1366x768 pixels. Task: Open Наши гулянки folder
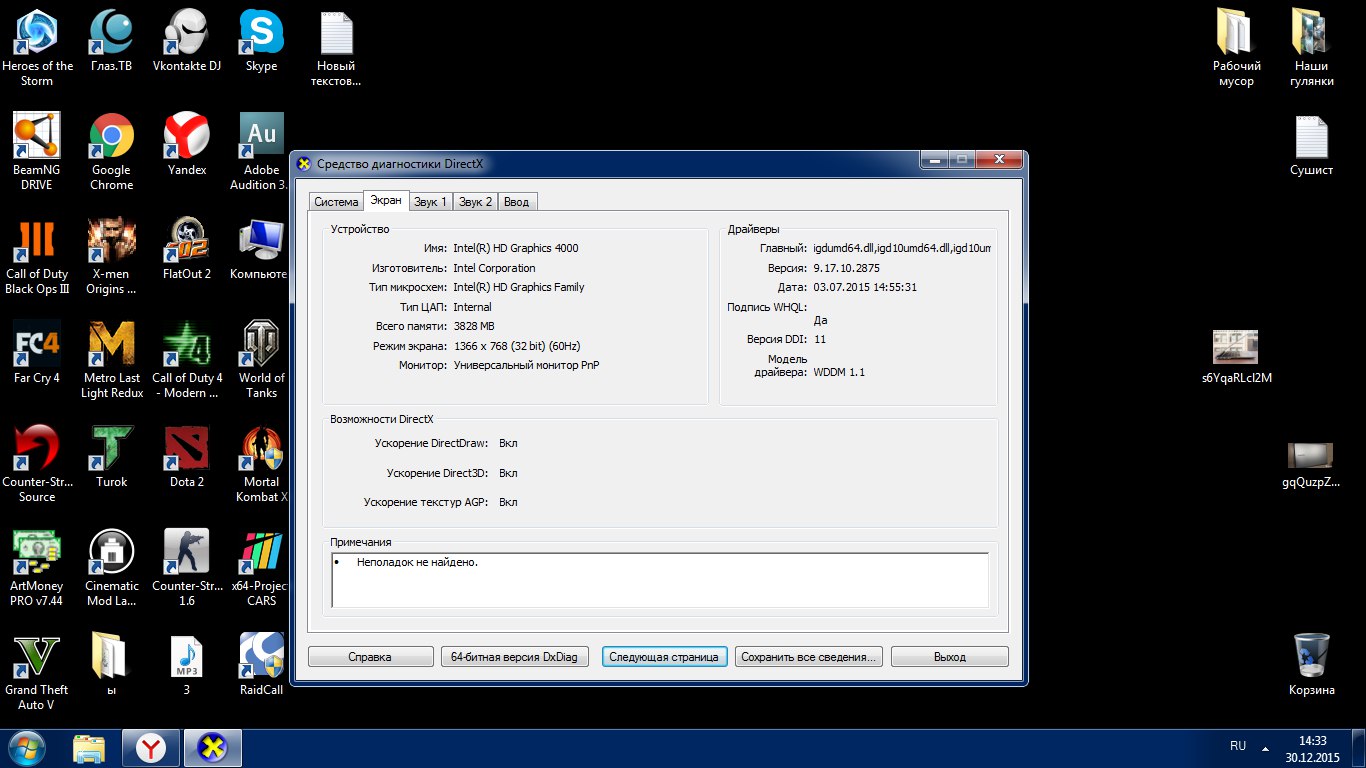pyautogui.click(x=1311, y=48)
